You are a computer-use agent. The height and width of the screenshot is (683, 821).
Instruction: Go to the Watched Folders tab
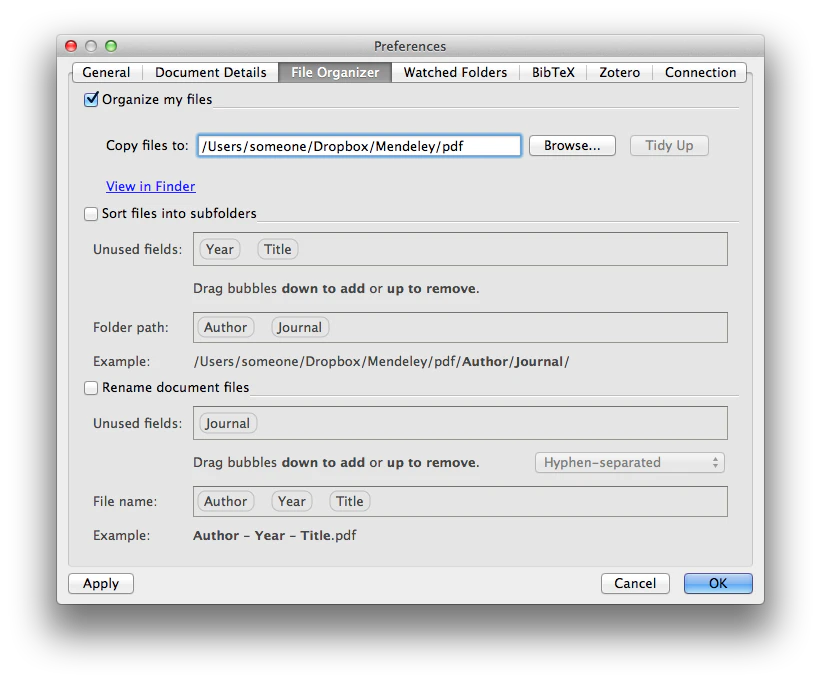[455, 72]
